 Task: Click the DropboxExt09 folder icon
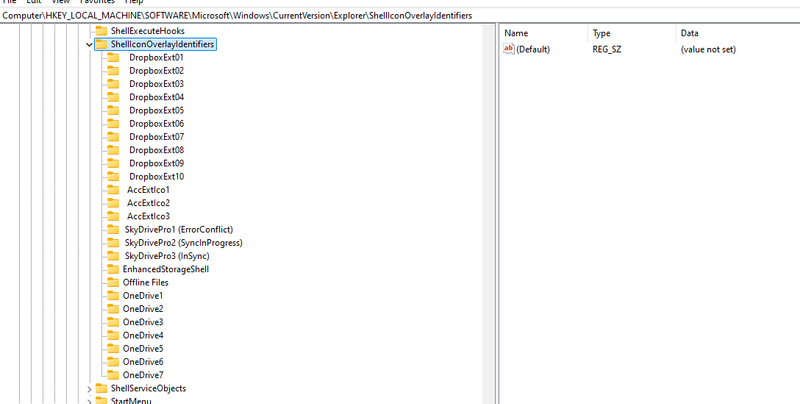pyautogui.click(x=113, y=163)
